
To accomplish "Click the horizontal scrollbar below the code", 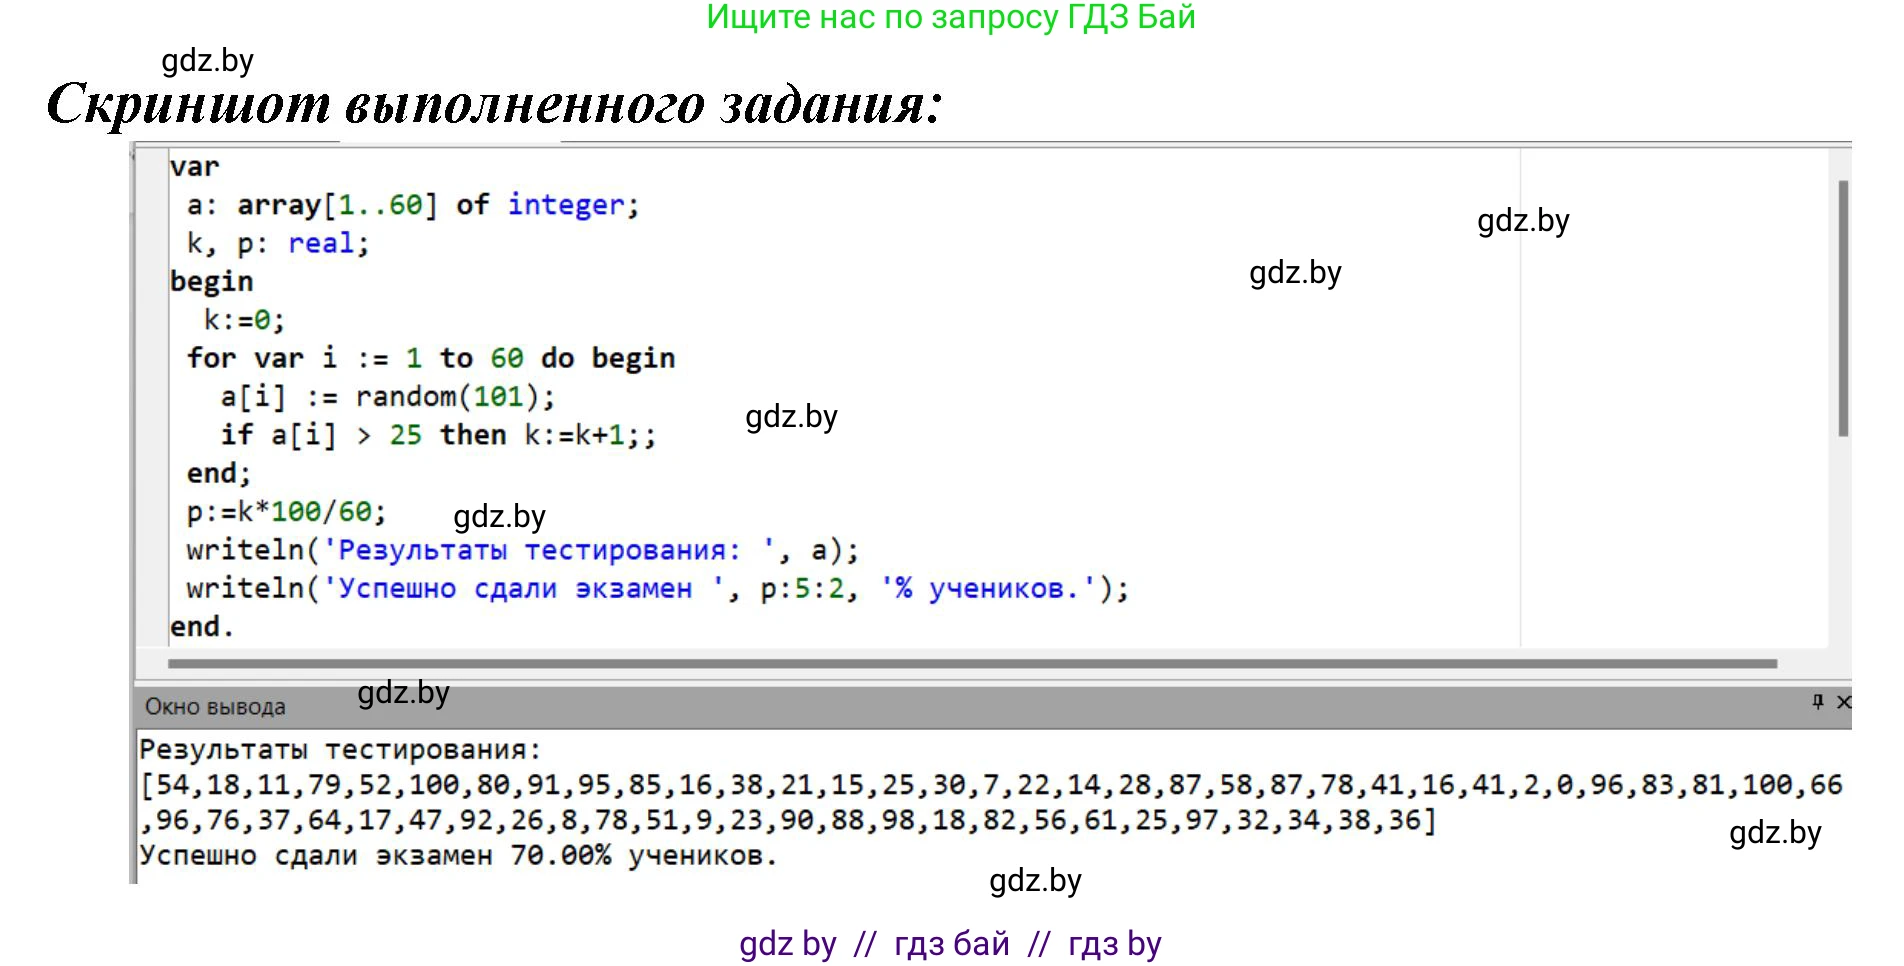I will point(970,663).
